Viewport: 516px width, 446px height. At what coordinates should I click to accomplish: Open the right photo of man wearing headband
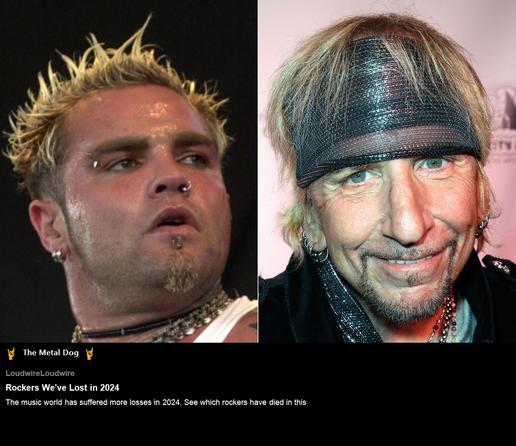coord(388,171)
